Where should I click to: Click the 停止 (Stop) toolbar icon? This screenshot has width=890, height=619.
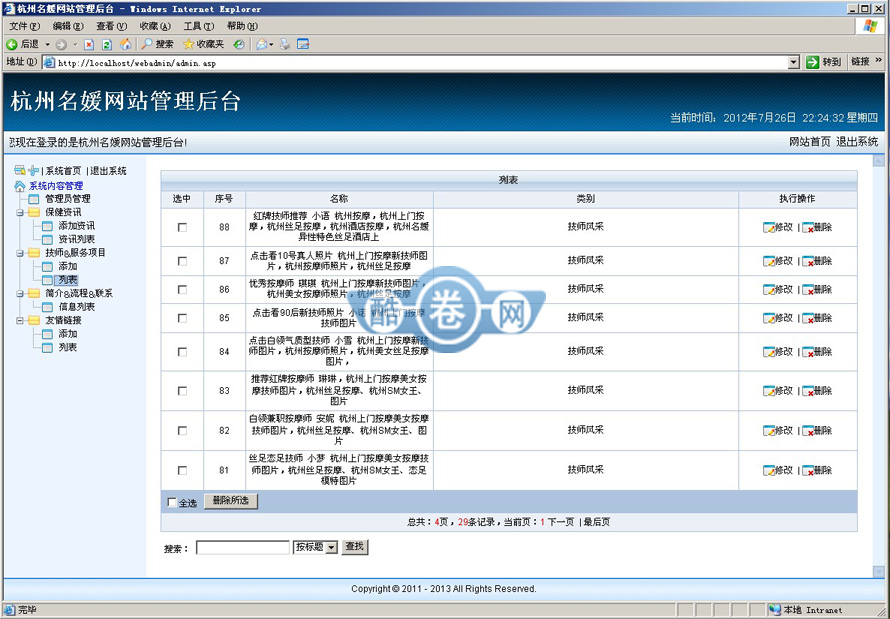coord(88,44)
